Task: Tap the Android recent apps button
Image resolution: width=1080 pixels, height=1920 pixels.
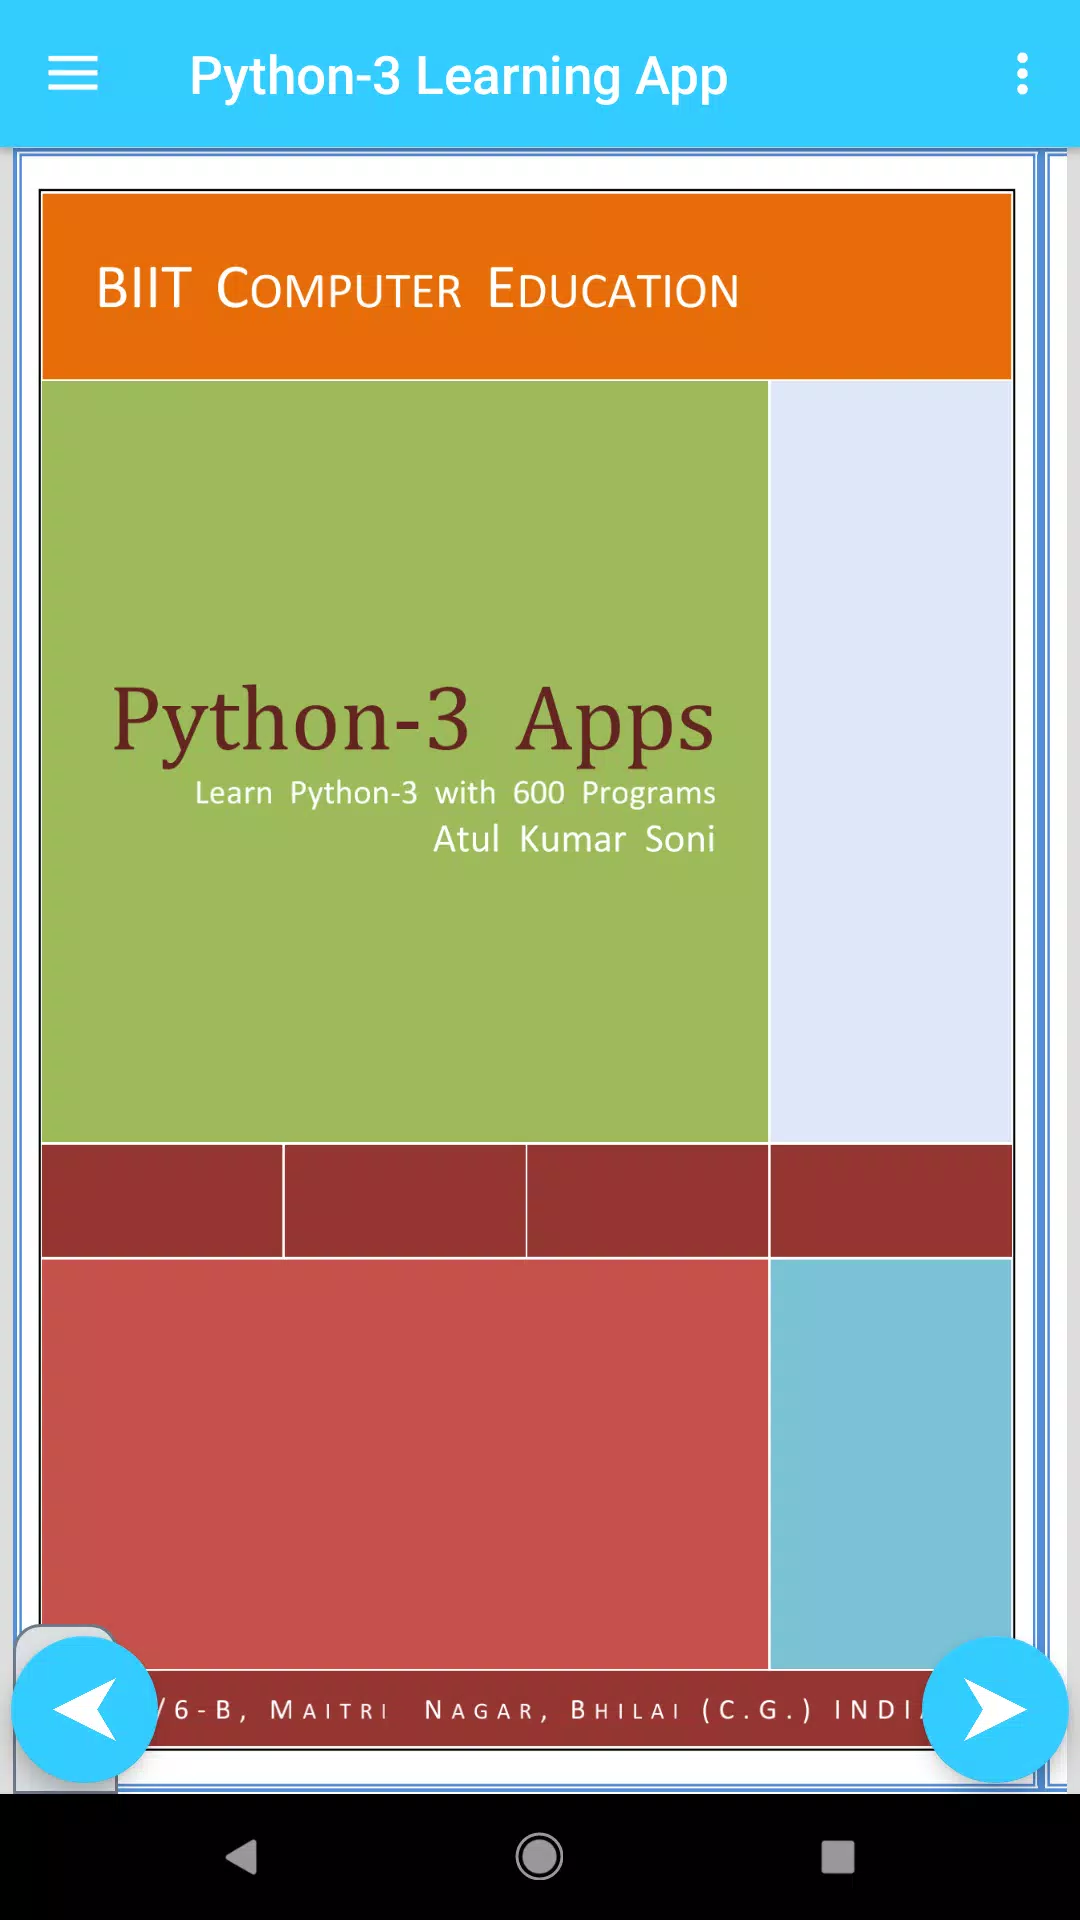Action: pyautogui.click(x=838, y=1857)
